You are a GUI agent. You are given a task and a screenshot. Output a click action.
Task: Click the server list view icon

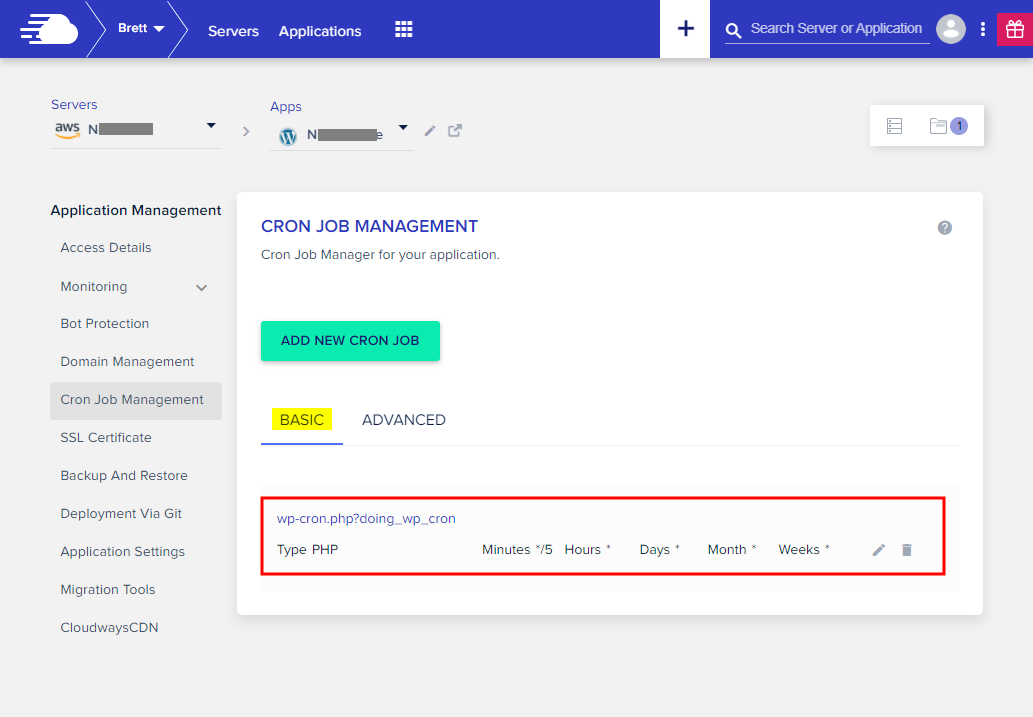(x=894, y=126)
